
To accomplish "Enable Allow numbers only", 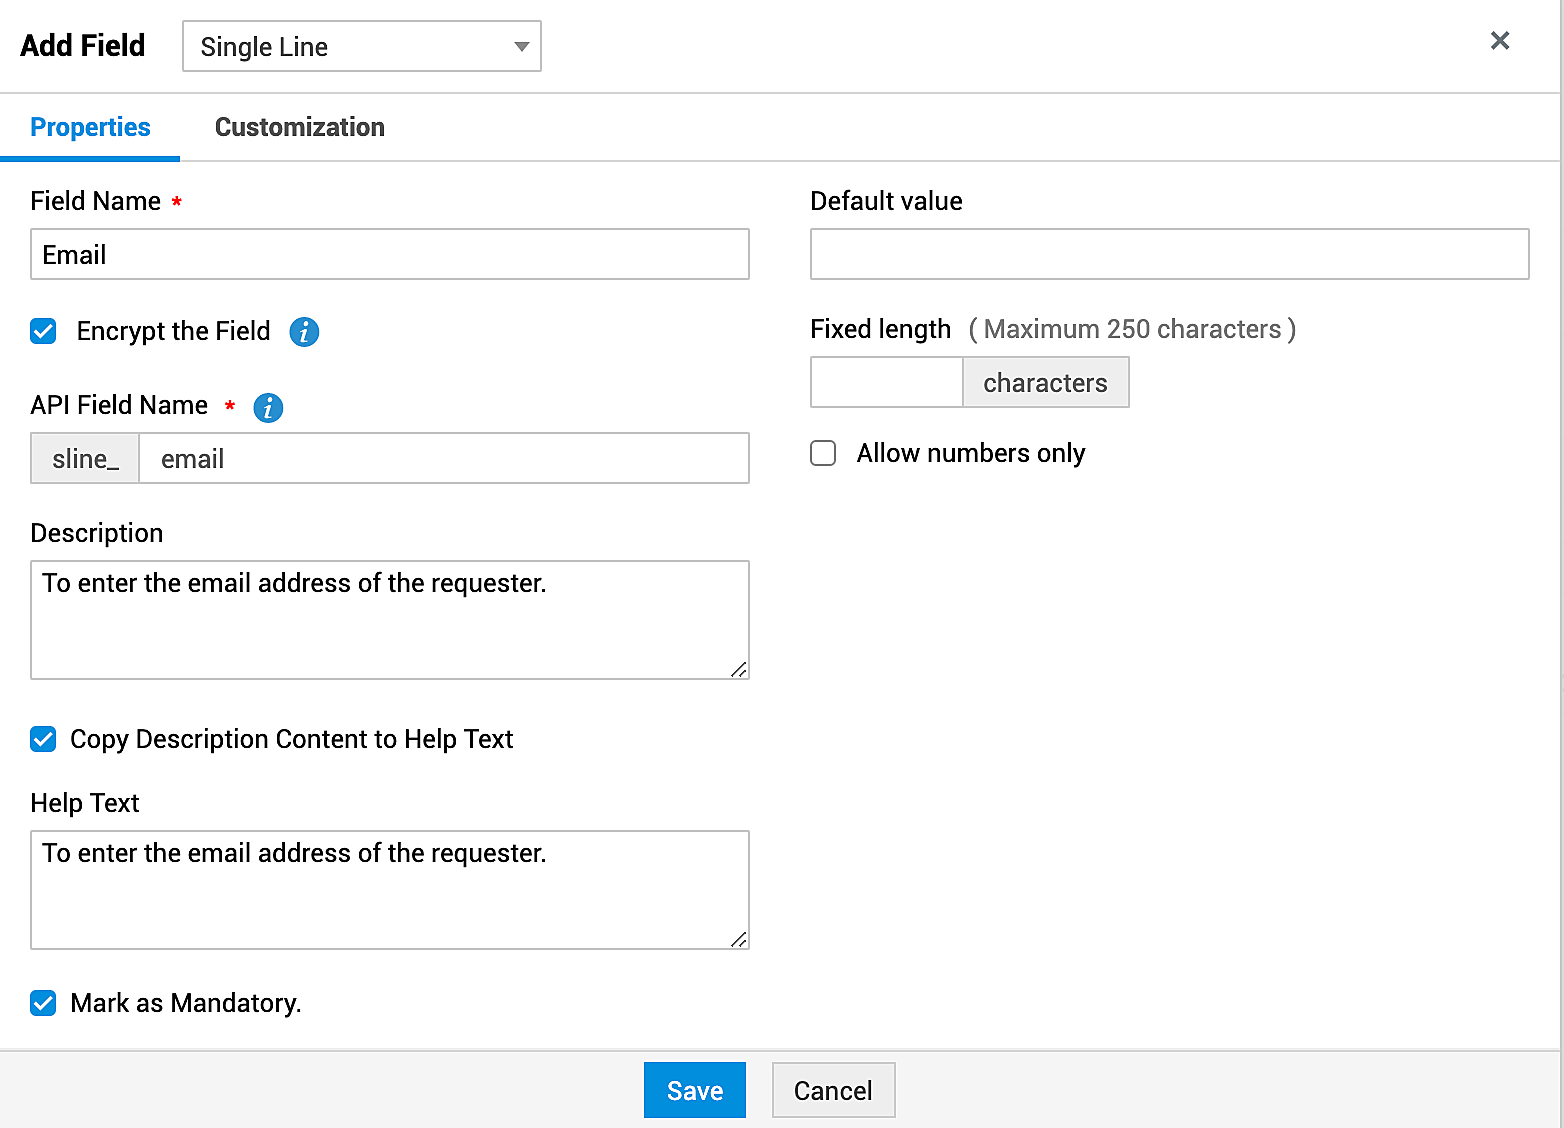I will (x=822, y=453).
